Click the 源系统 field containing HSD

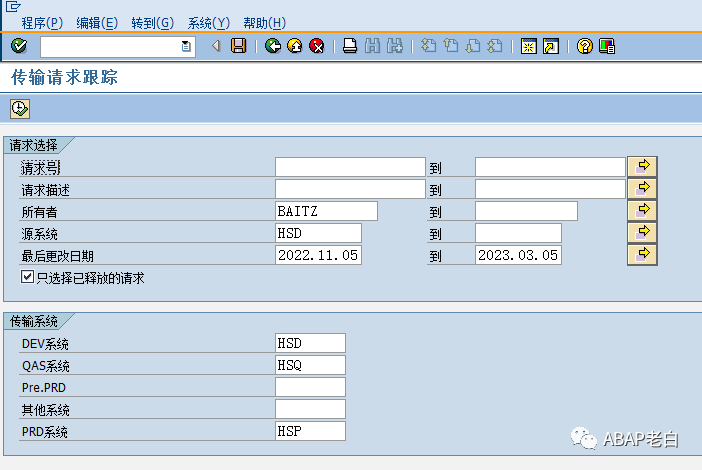(318, 233)
